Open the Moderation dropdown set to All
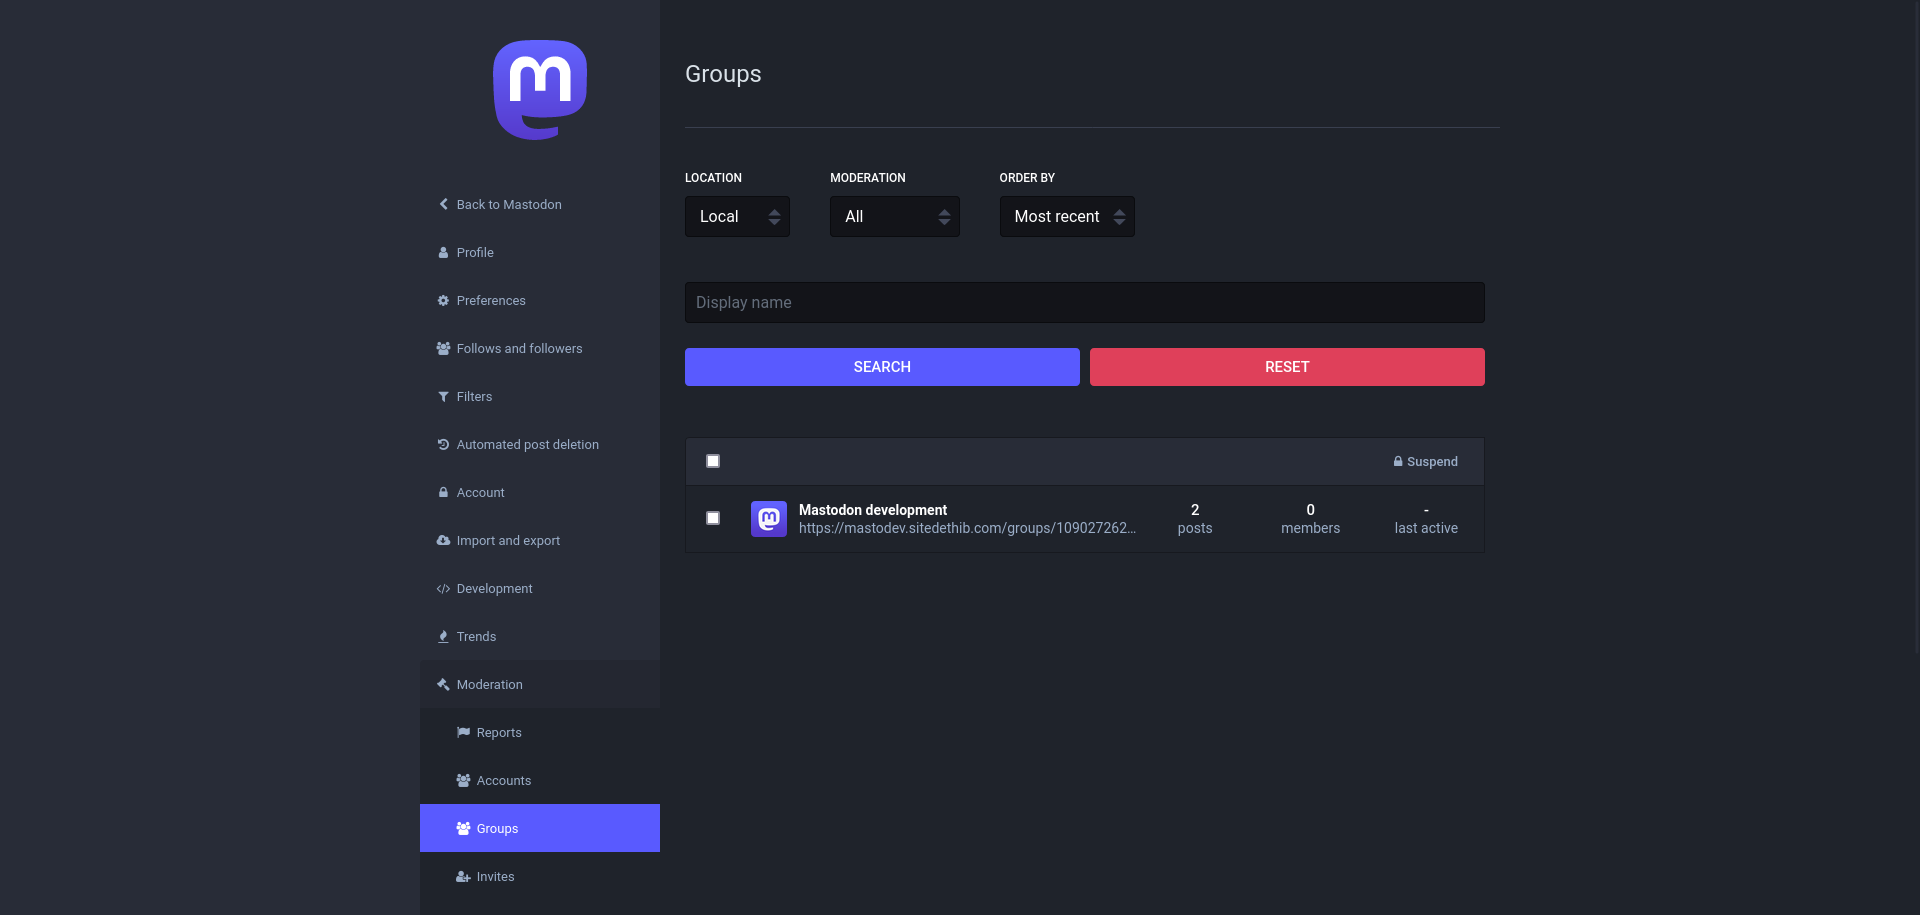The width and height of the screenshot is (1920, 915). click(894, 216)
